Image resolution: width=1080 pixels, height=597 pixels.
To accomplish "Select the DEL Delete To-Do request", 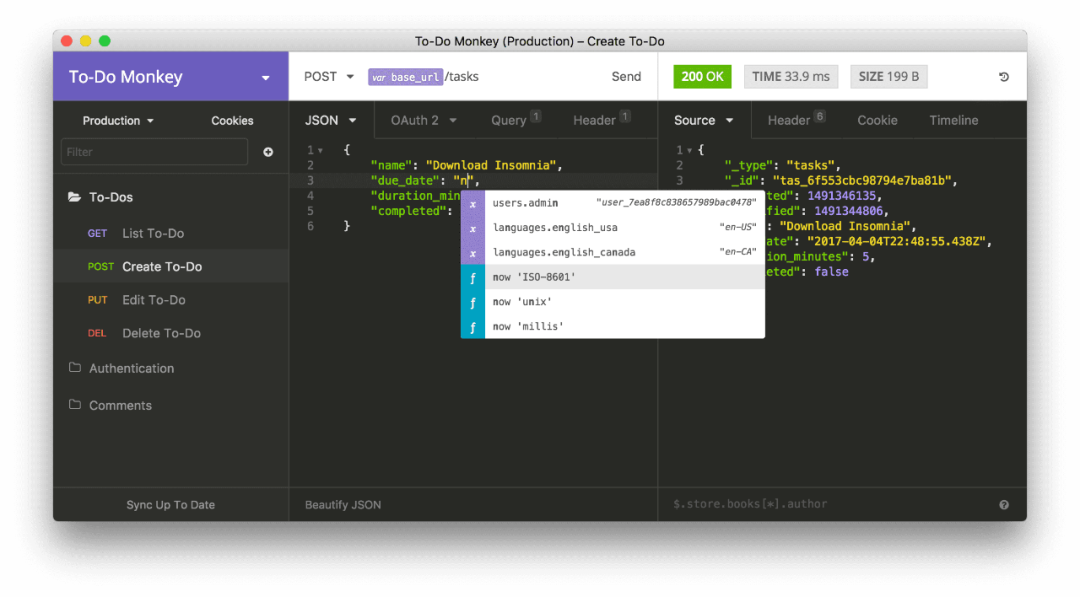I will click(171, 333).
